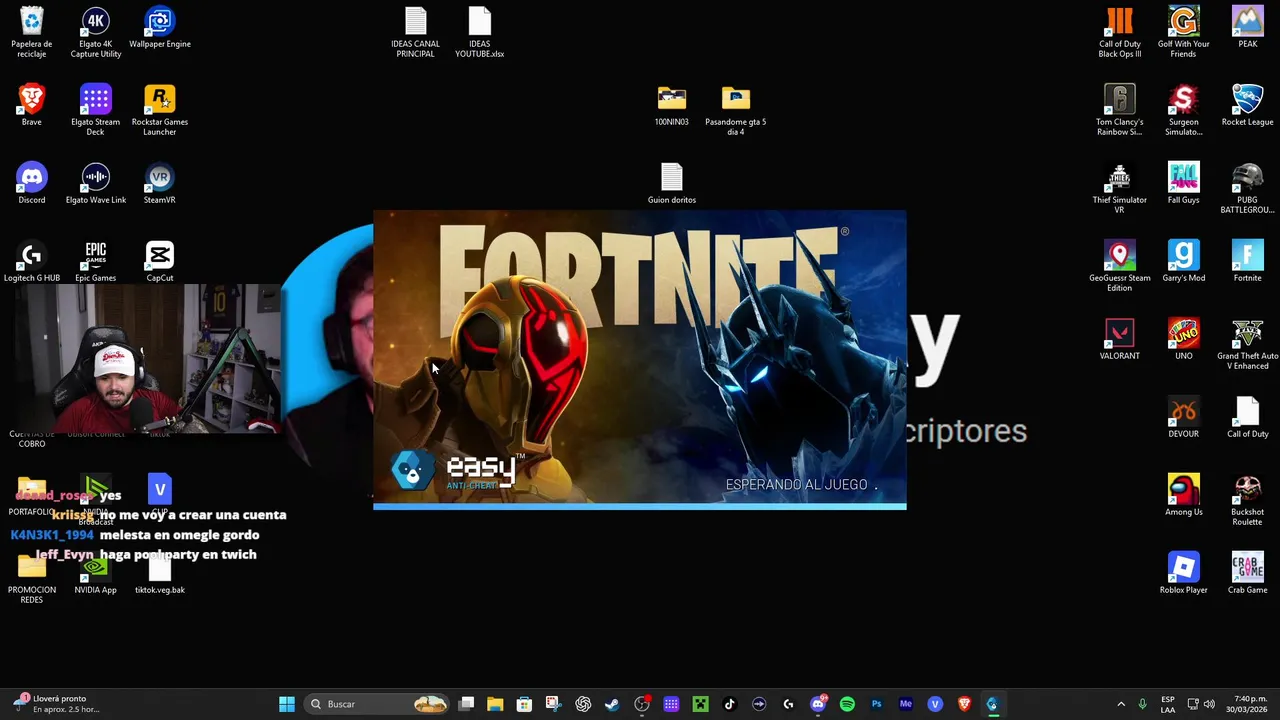The image size is (1280, 720).
Task: Select Tom Clancy's Rainbow Six shortcut
Action: point(1120,109)
